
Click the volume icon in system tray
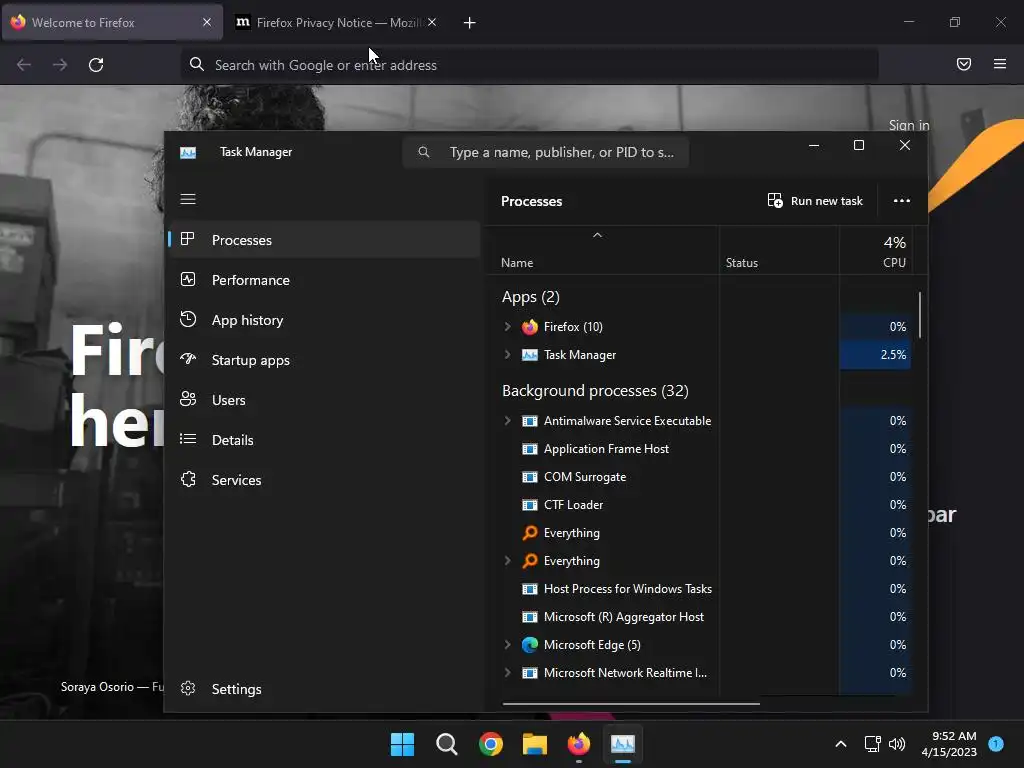tap(897, 744)
